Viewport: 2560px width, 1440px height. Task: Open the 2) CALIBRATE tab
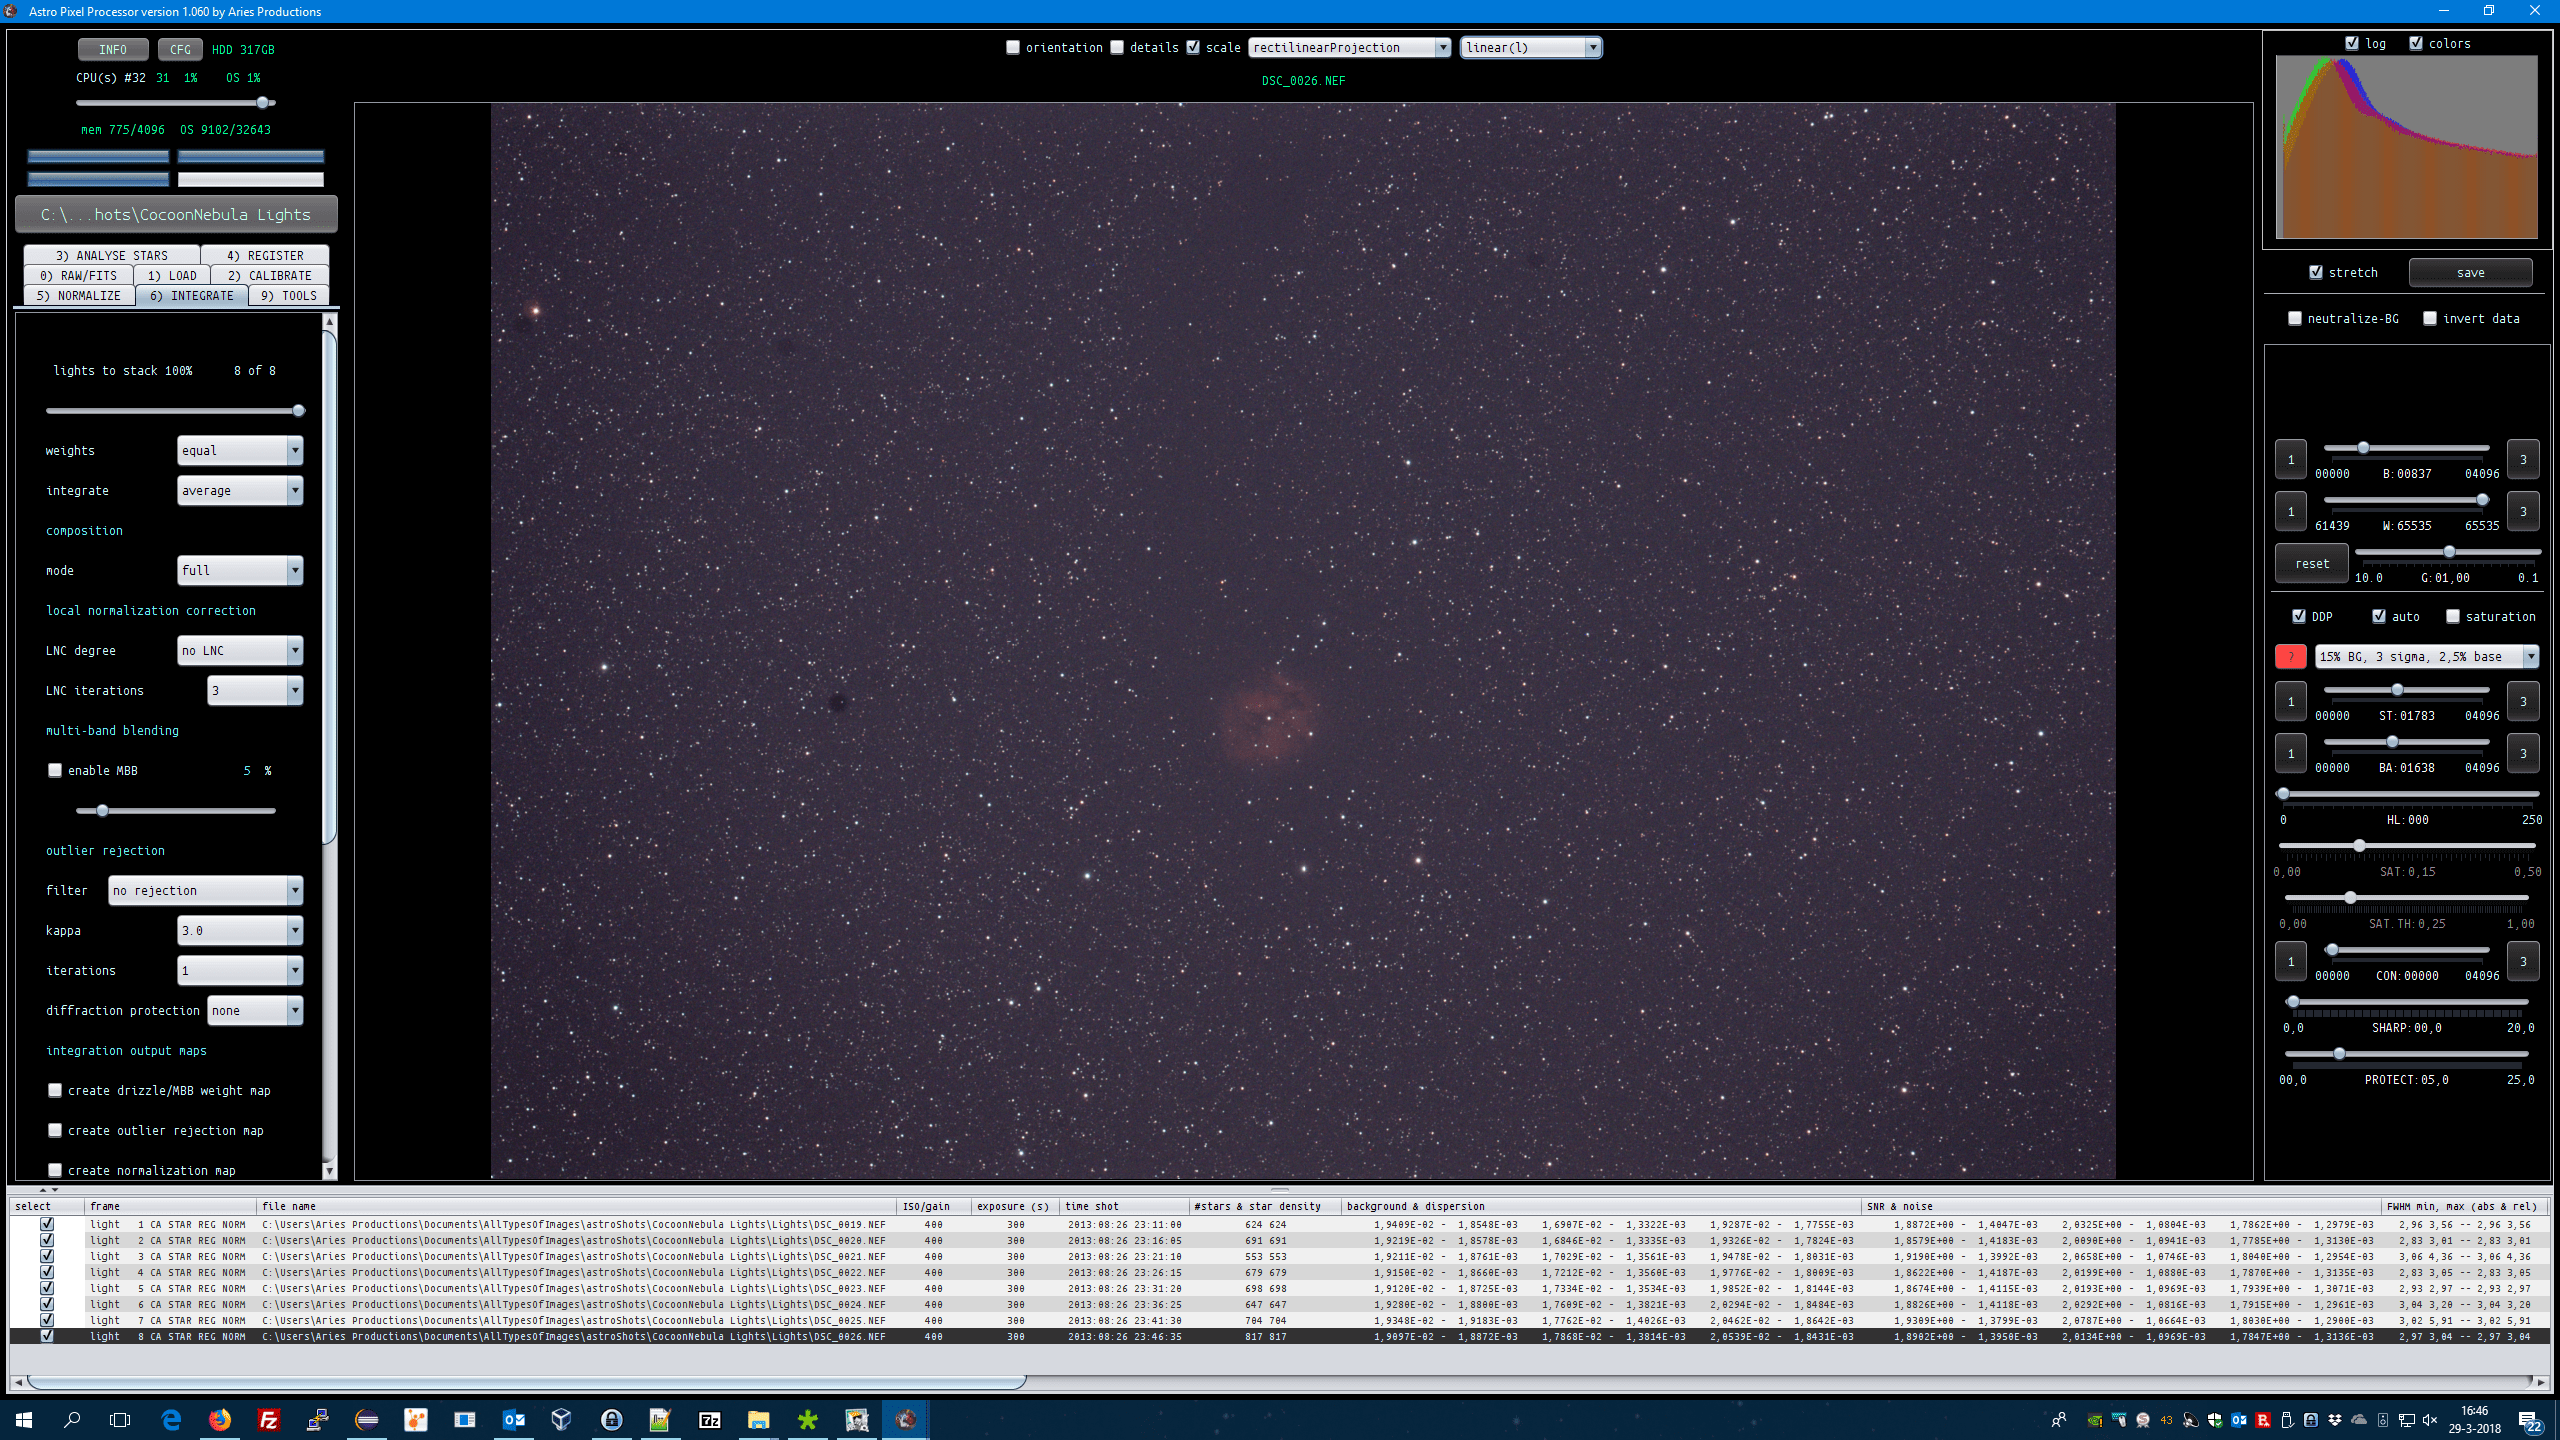[269, 275]
